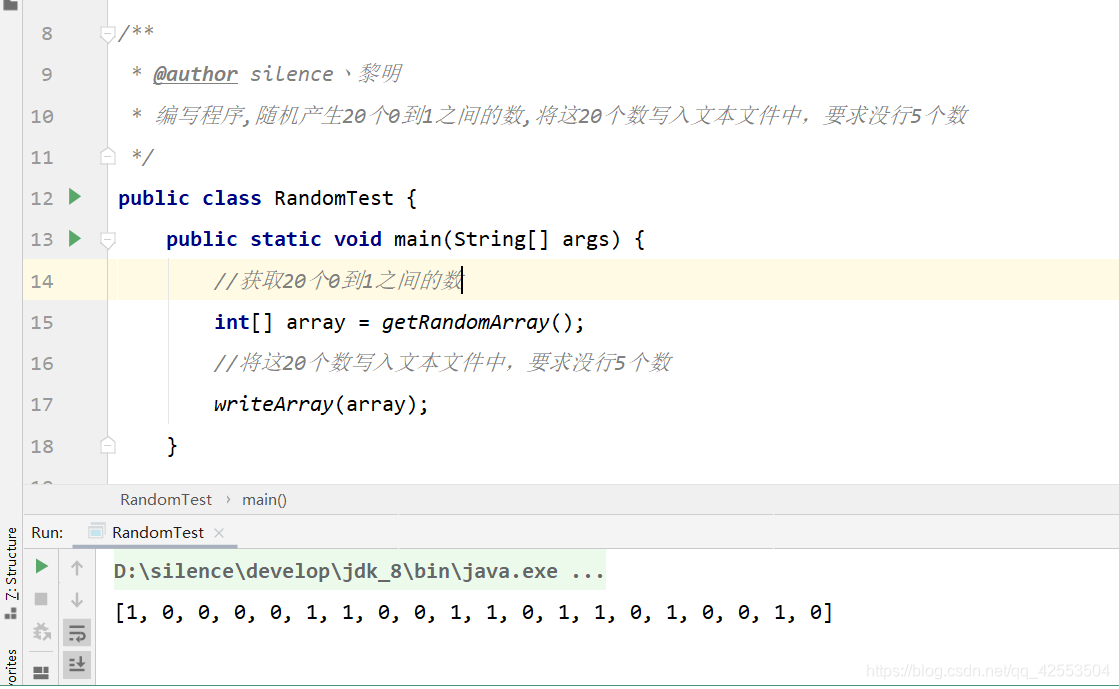Click the attach-debugger icon in Run panel
Image resolution: width=1119 pixels, height=689 pixels.
click(x=41, y=632)
